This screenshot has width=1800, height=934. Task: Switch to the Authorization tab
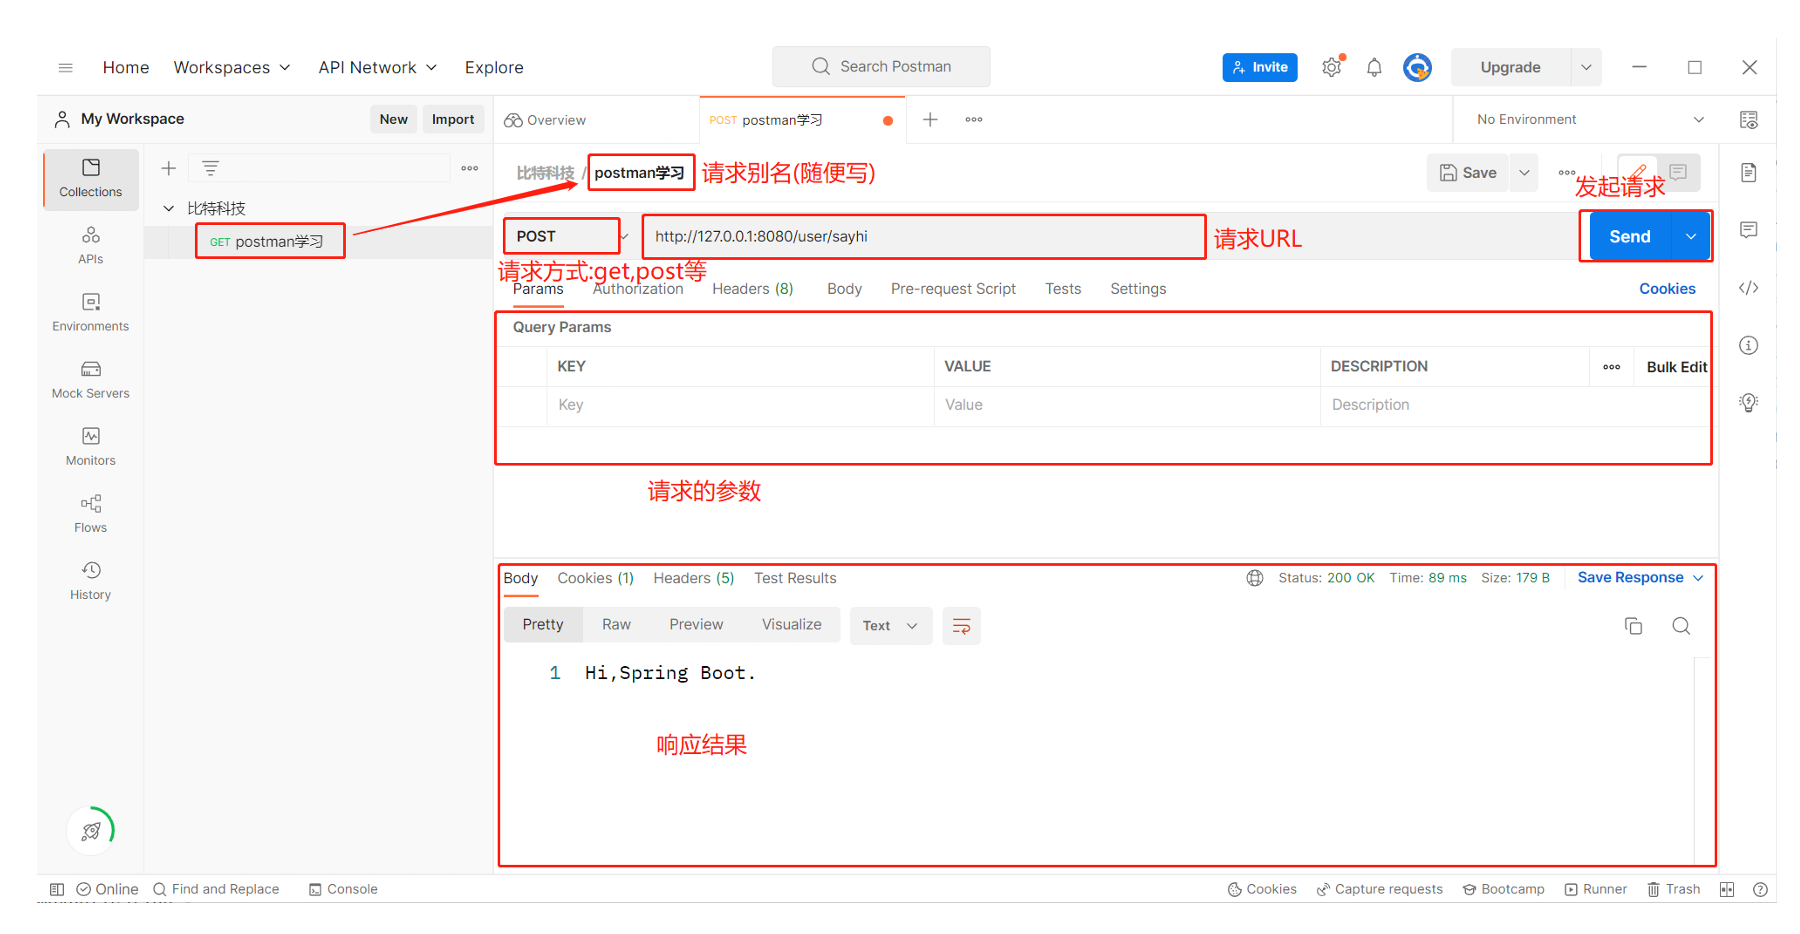tap(638, 289)
